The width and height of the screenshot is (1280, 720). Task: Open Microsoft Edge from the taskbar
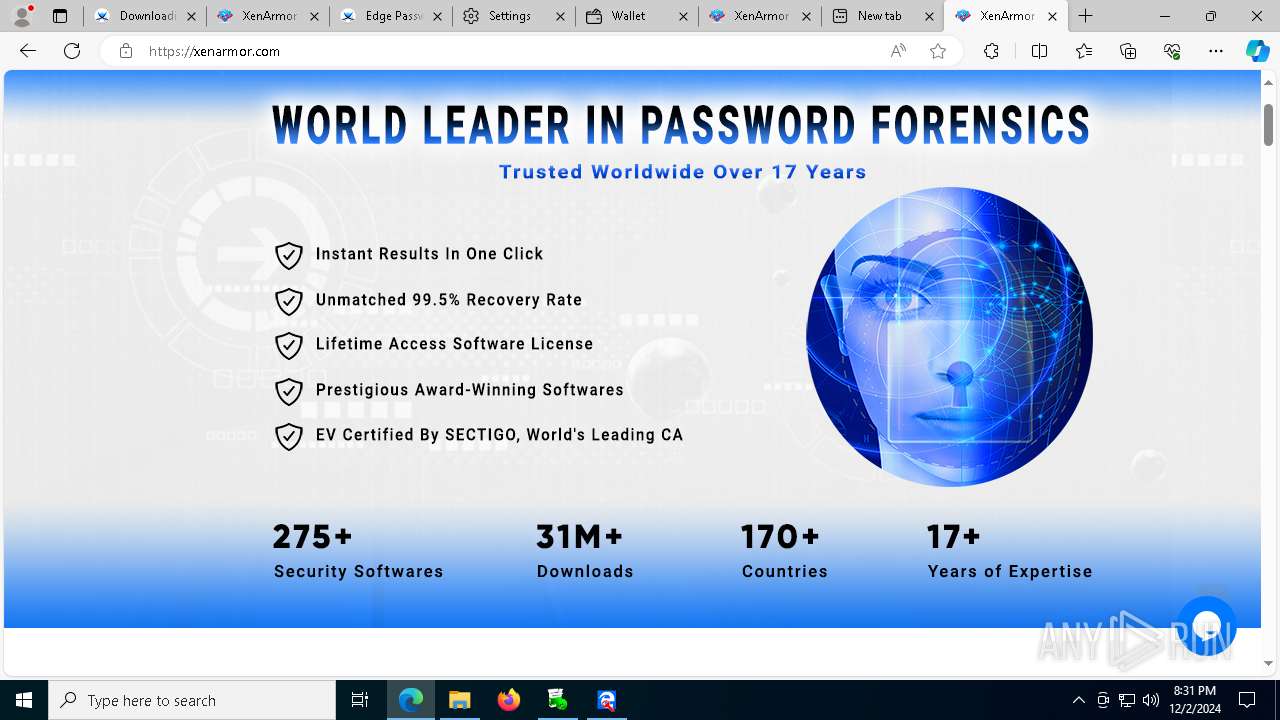pos(411,700)
